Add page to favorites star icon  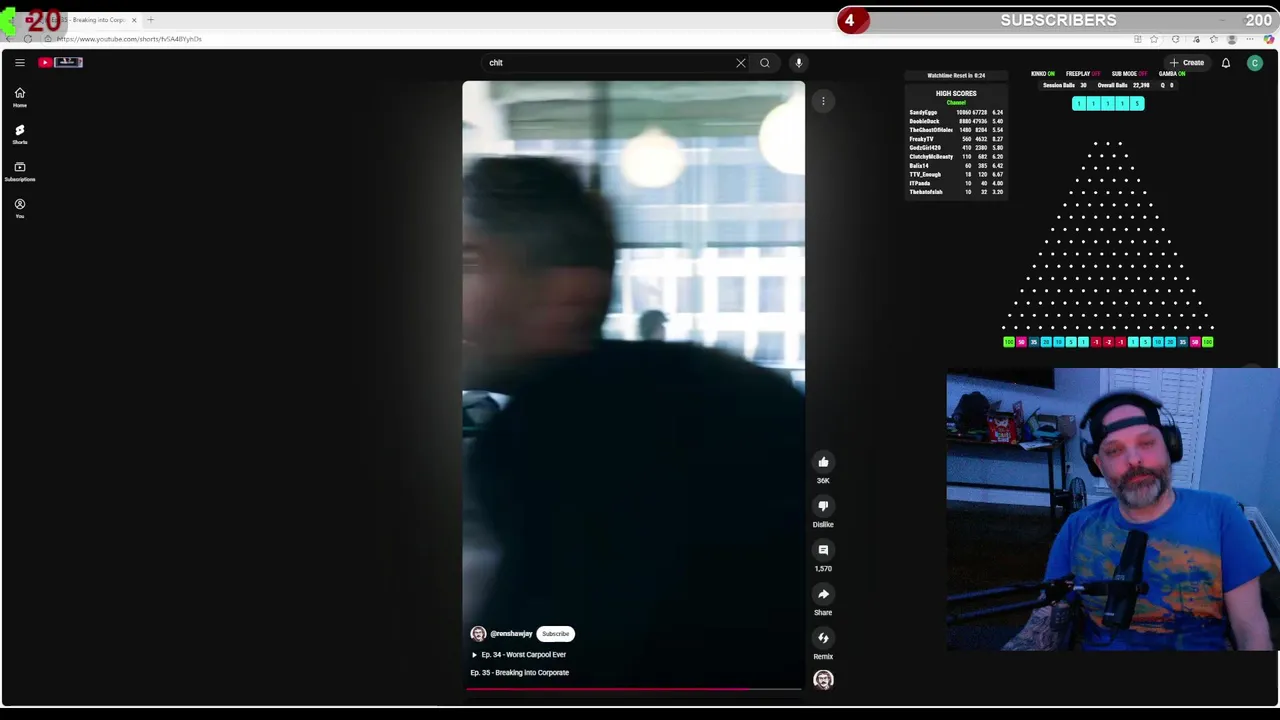1155,39
